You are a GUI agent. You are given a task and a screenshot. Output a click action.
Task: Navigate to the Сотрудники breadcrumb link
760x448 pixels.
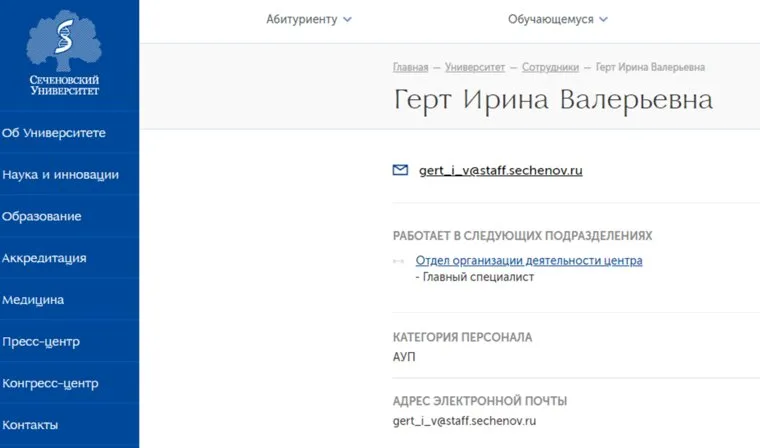[552, 67]
